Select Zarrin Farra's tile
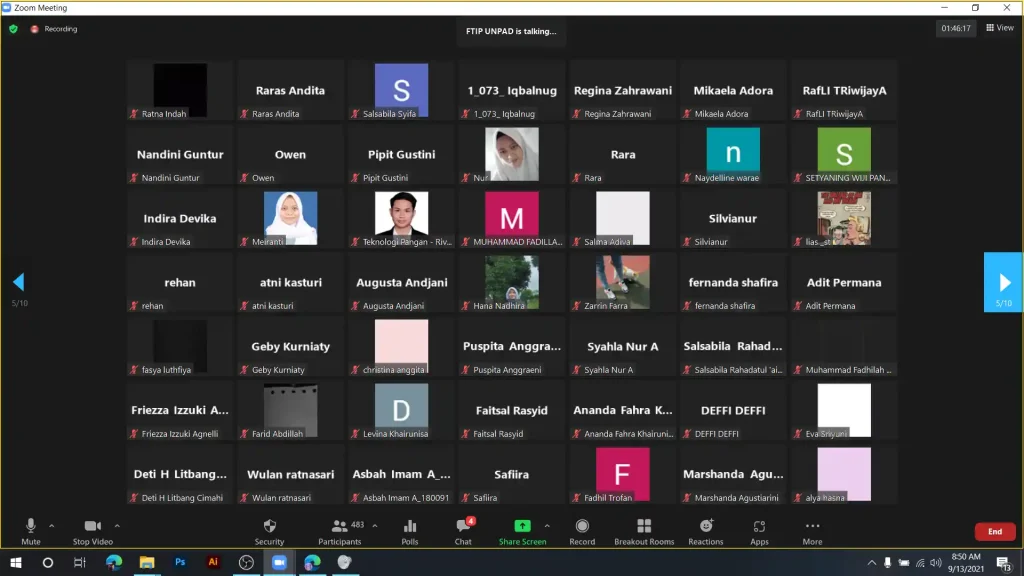The height and width of the screenshot is (576, 1024). pyautogui.click(x=622, y=282)
